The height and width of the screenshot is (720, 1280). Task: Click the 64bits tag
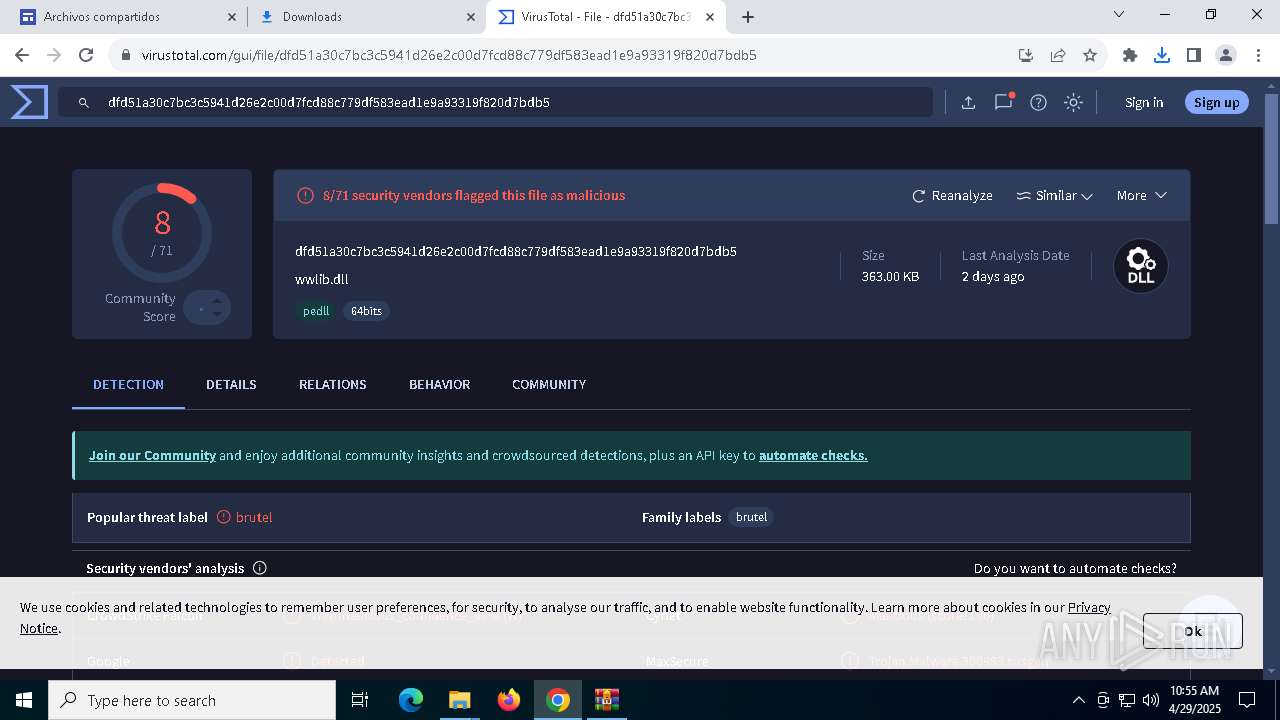366,311
